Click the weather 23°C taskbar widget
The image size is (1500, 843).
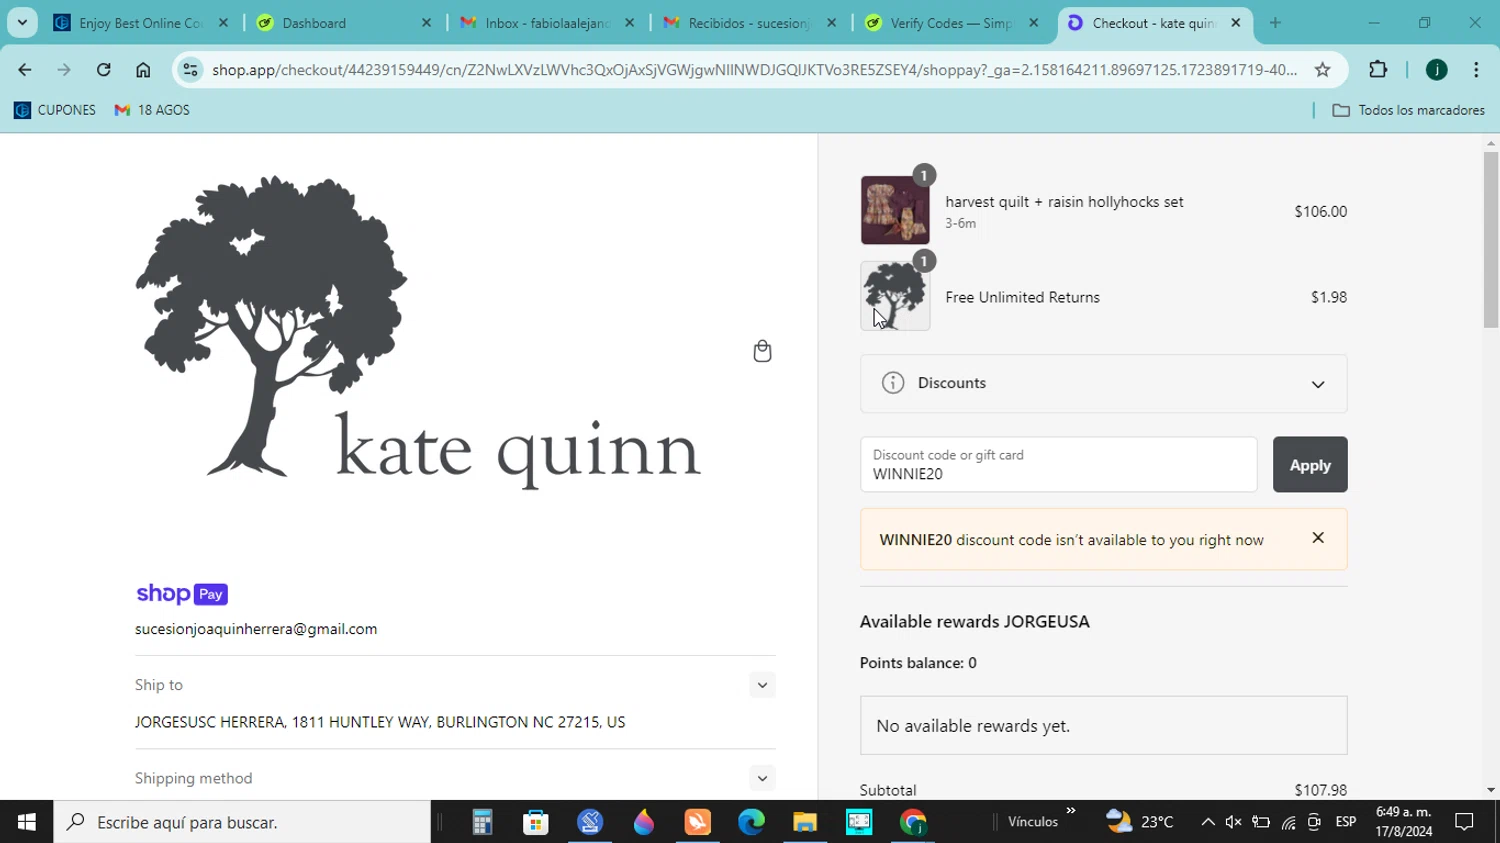(1140, 822)
